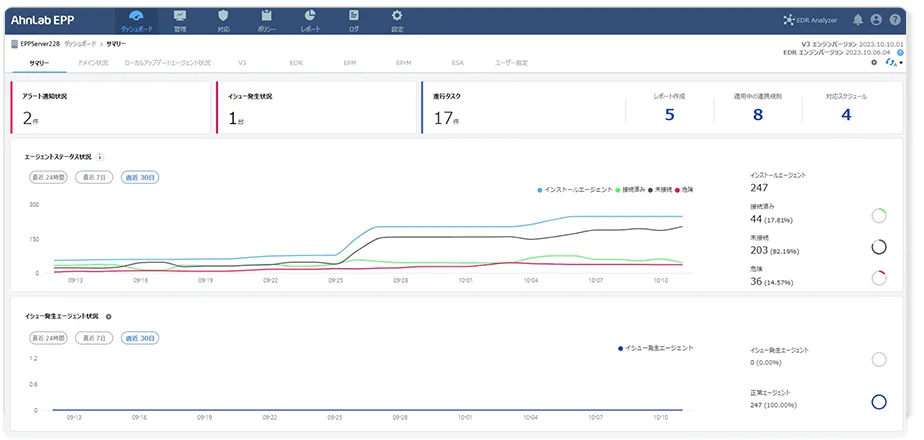The height and width of the screenshot is (440, 924).
Task: Click the green 接続済み donut chart icon
Action: point(879,216)
